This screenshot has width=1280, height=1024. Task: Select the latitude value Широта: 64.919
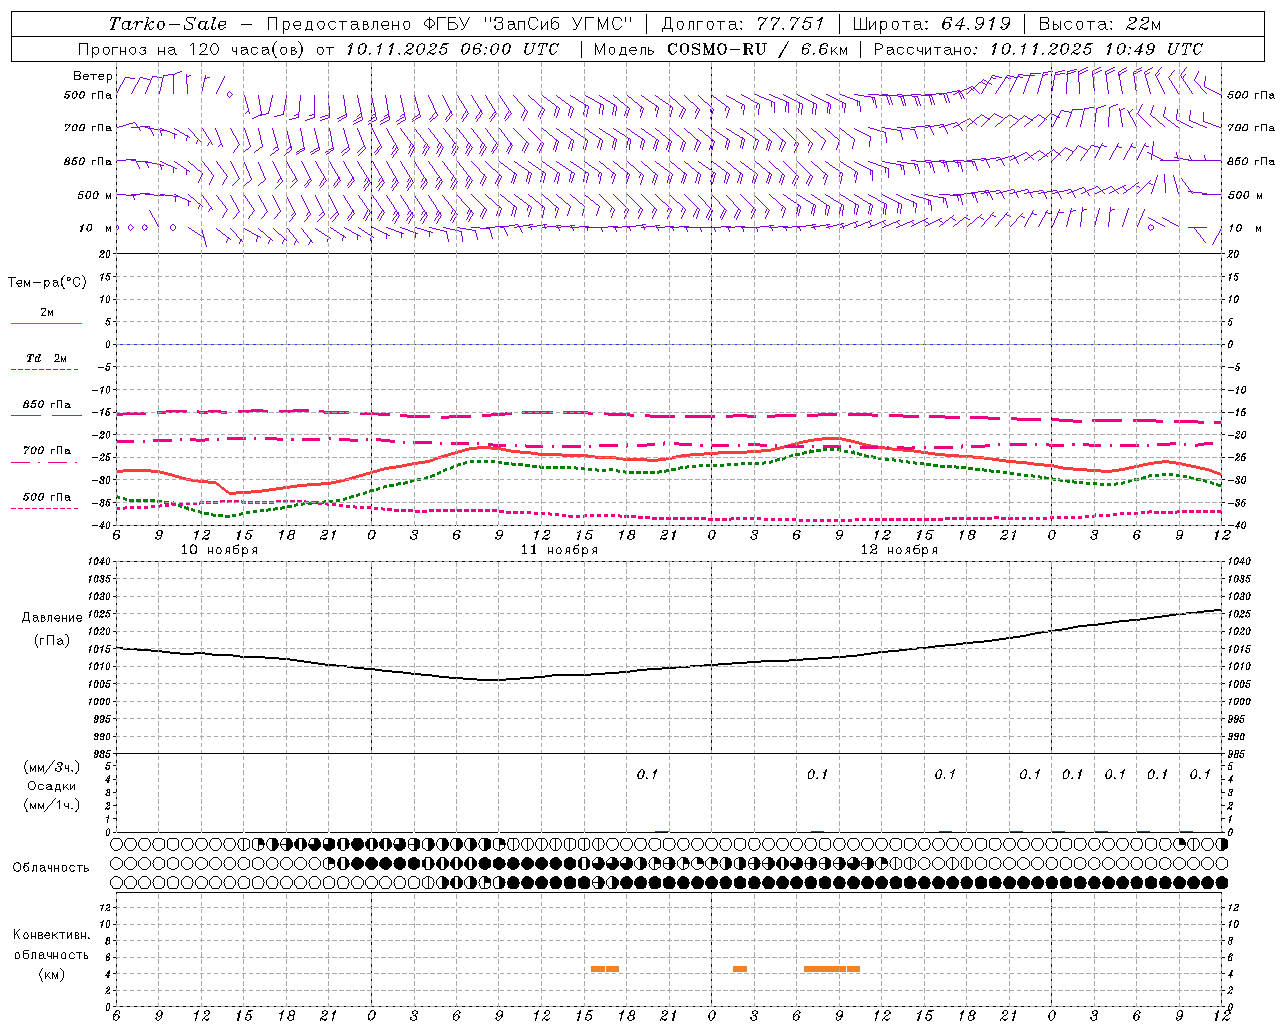932,24
